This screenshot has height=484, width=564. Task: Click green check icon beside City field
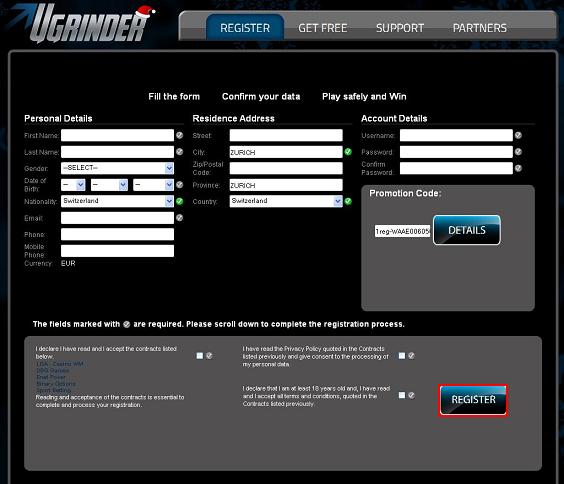coord(348,152)
